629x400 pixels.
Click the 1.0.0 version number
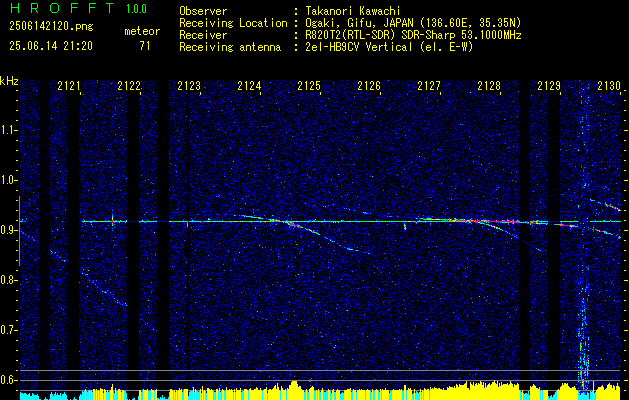136,9
